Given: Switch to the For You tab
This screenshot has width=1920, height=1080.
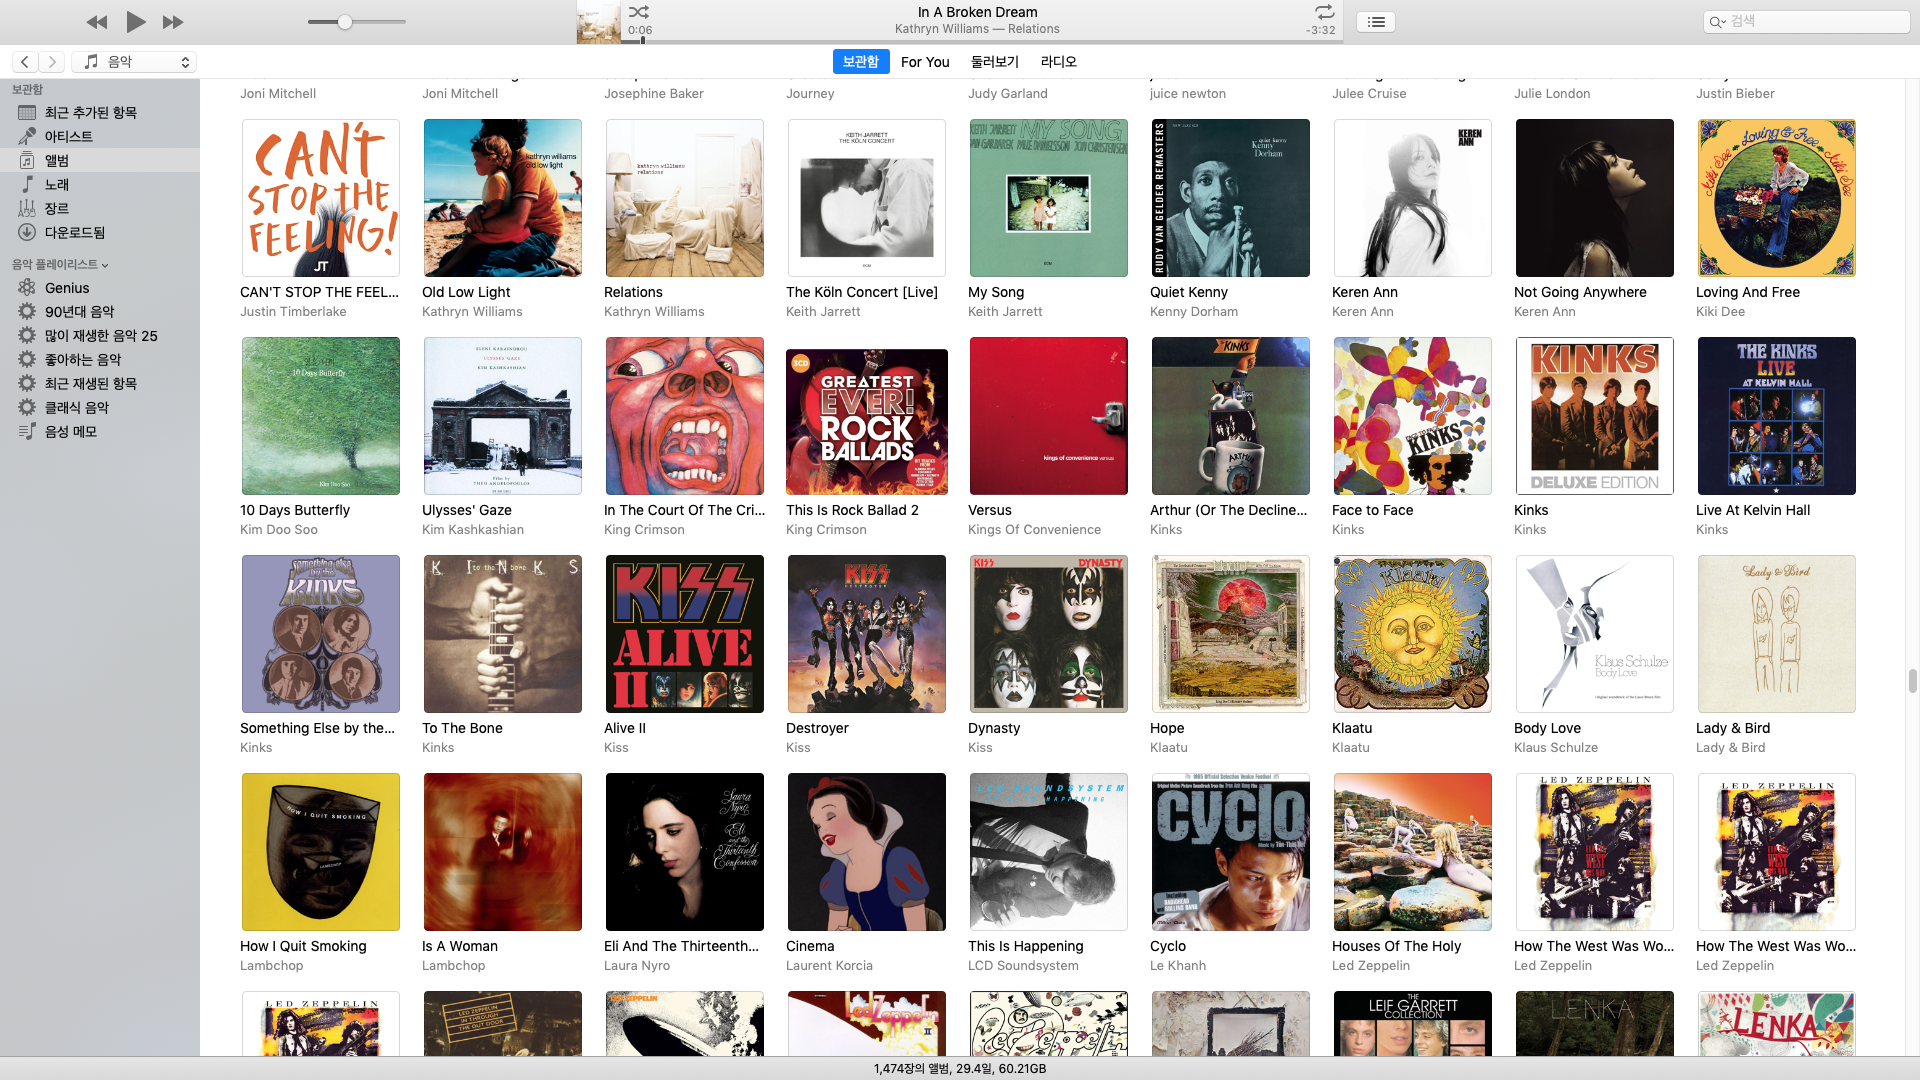Looking at the screenshot, I should point(924,62).
